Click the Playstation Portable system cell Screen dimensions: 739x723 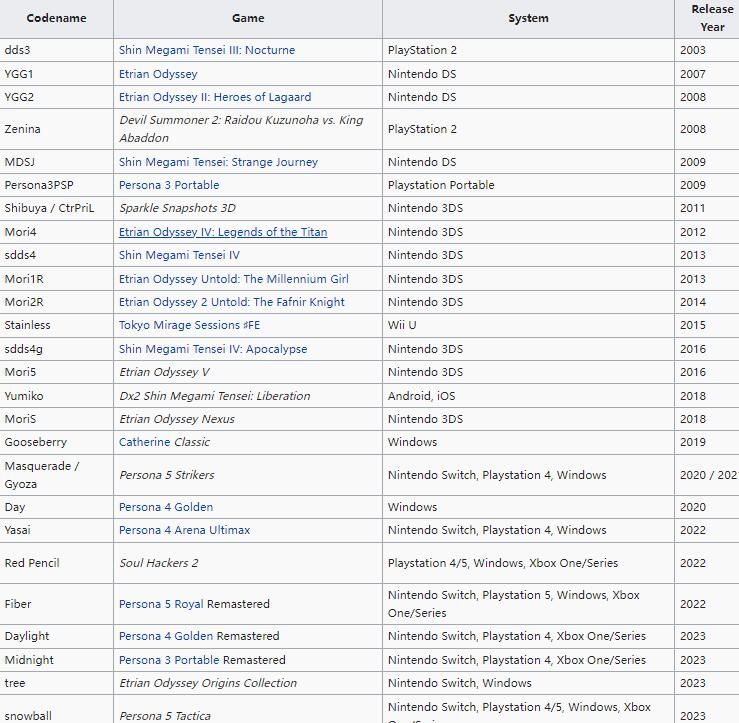click(528, 185)
